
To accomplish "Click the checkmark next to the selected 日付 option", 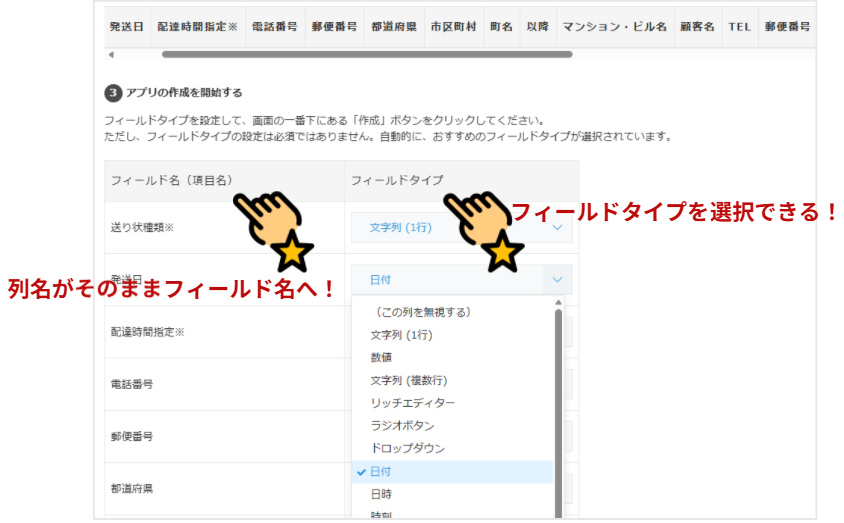I will (360, 472).
